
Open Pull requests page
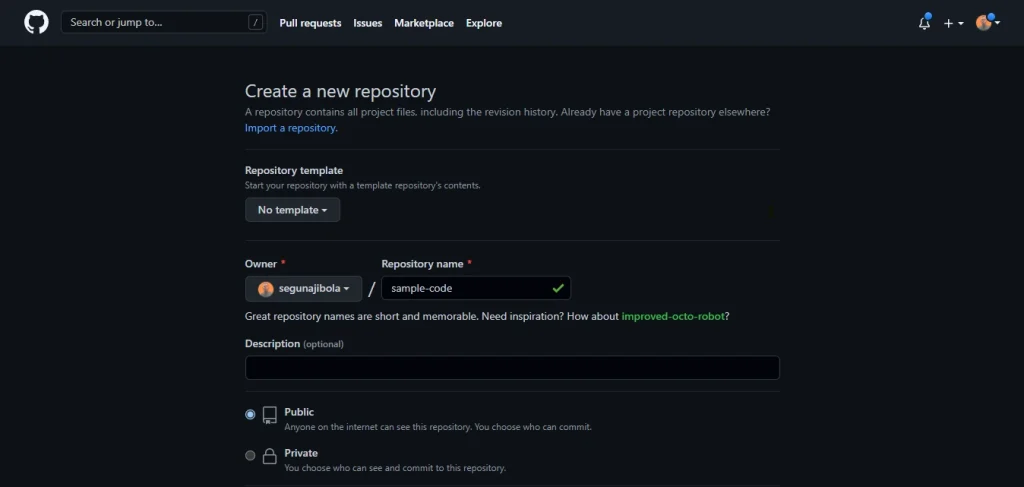(310, 23)
